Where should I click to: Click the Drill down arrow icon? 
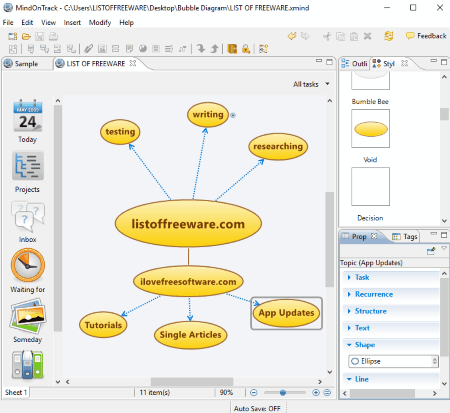[x=201, y=49]
